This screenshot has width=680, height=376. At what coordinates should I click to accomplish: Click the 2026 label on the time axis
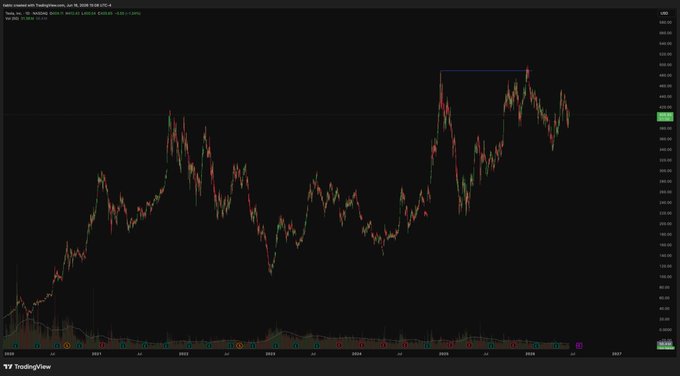(530, 354)
